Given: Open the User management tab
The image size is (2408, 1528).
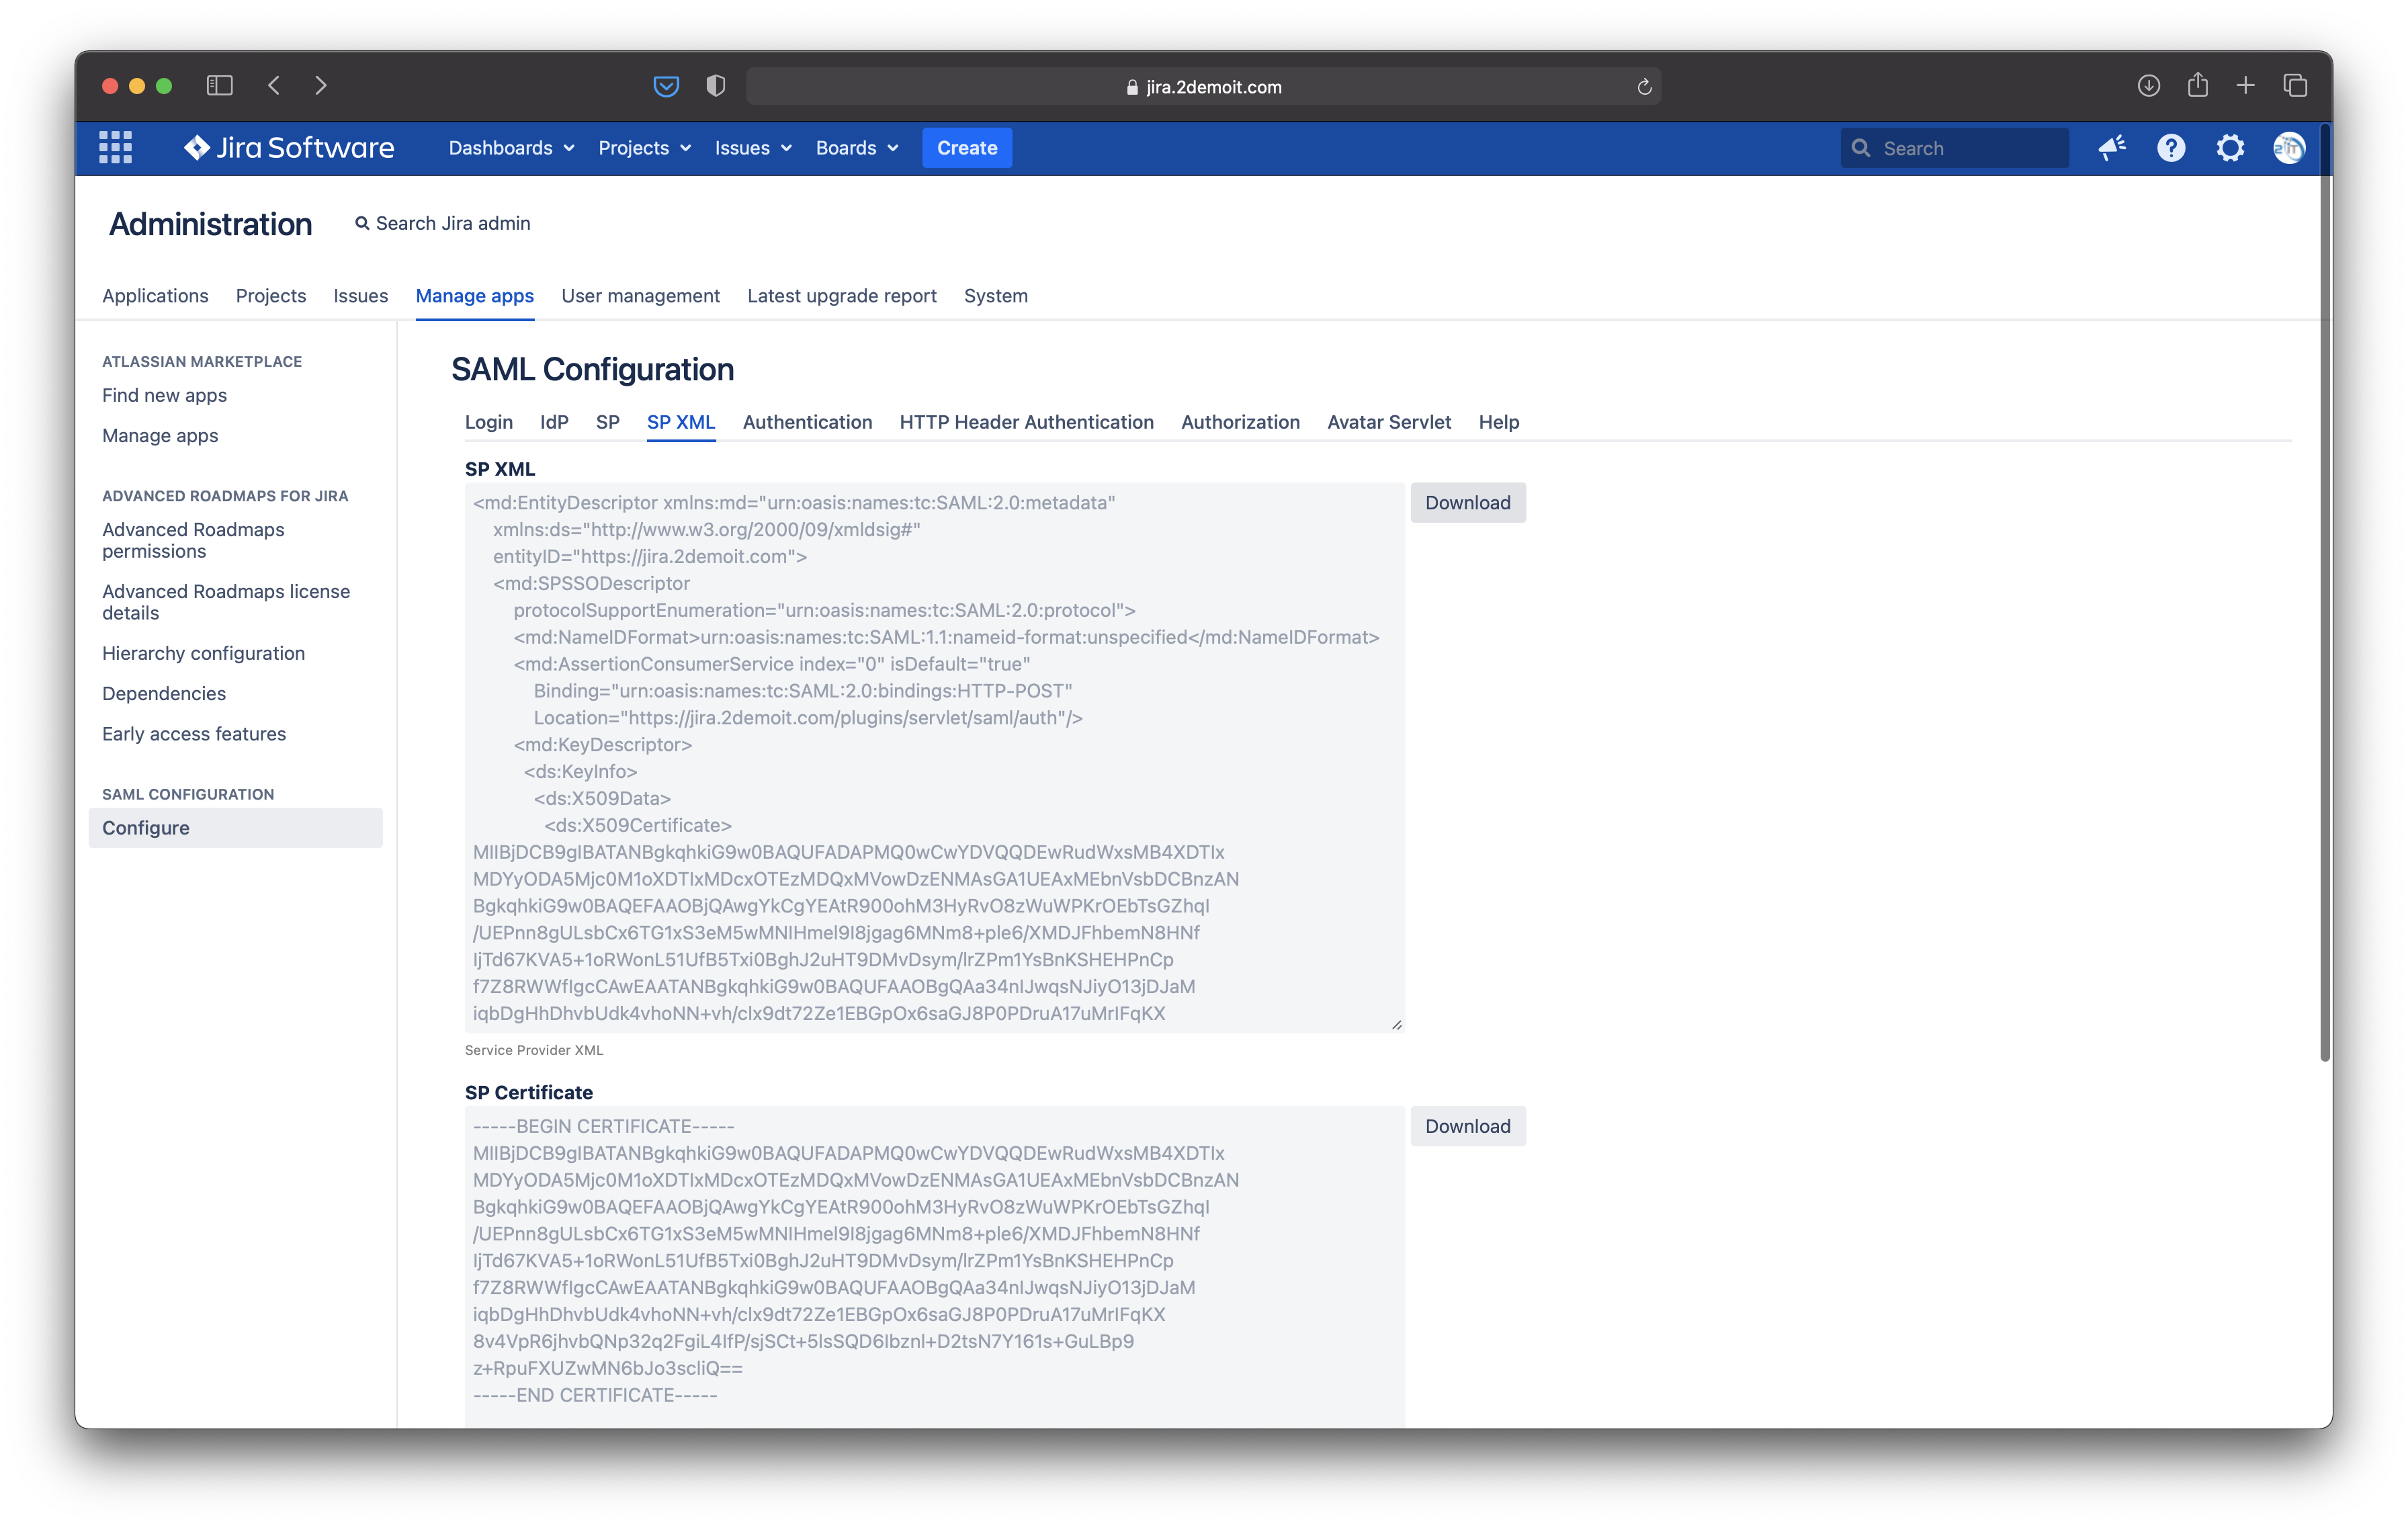Looking at the screenshot, I should click(641, 296).
